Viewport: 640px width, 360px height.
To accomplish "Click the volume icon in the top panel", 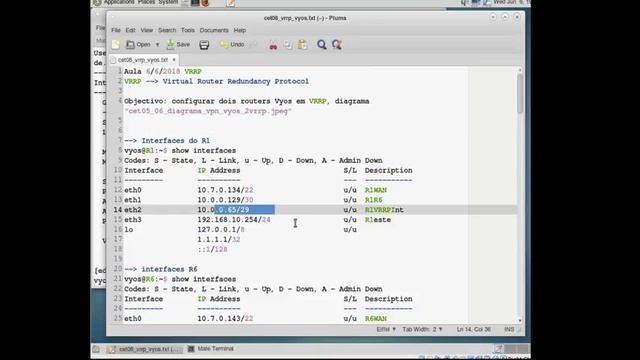I will pyautogui.click(x=464, y=2).
